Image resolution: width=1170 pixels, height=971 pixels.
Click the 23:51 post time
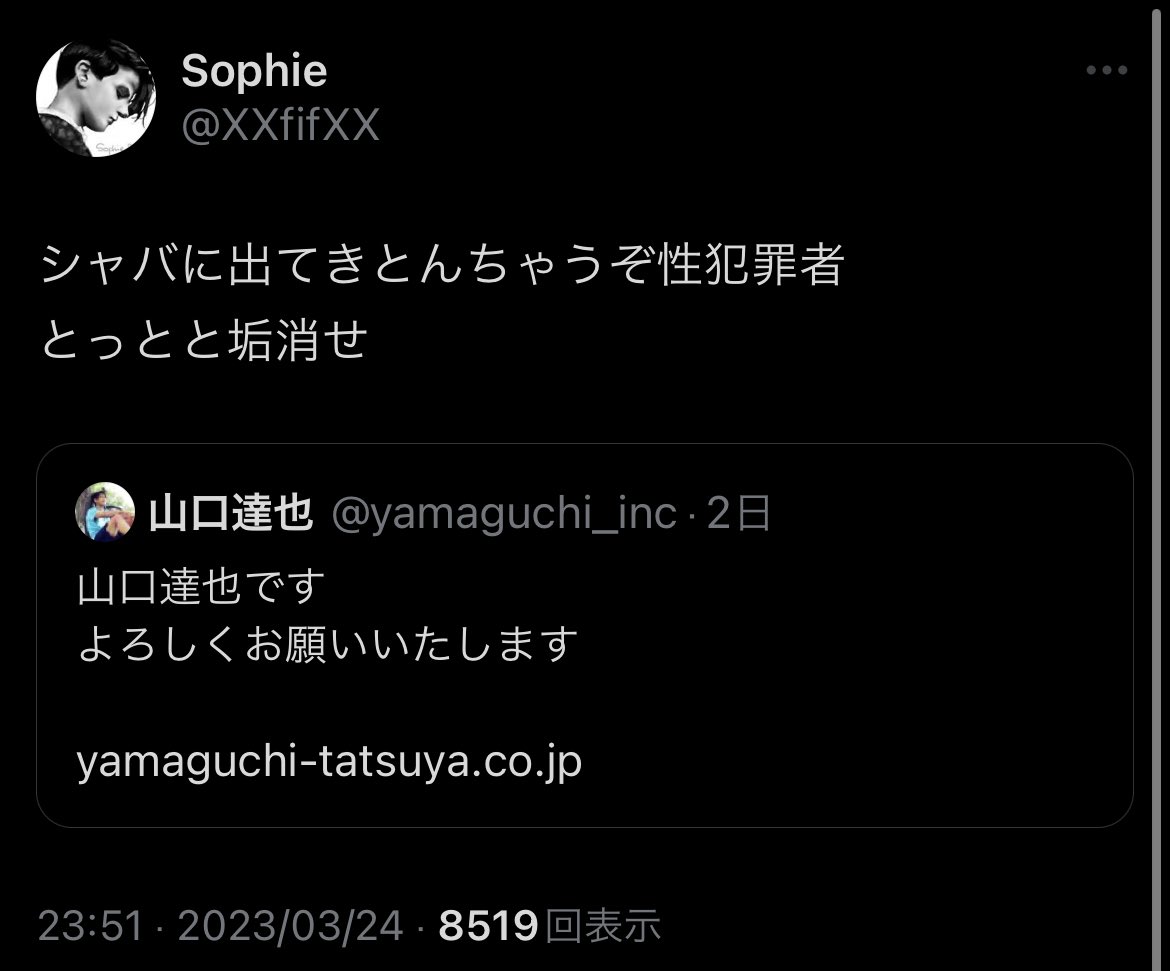click(x=90, y=926)
